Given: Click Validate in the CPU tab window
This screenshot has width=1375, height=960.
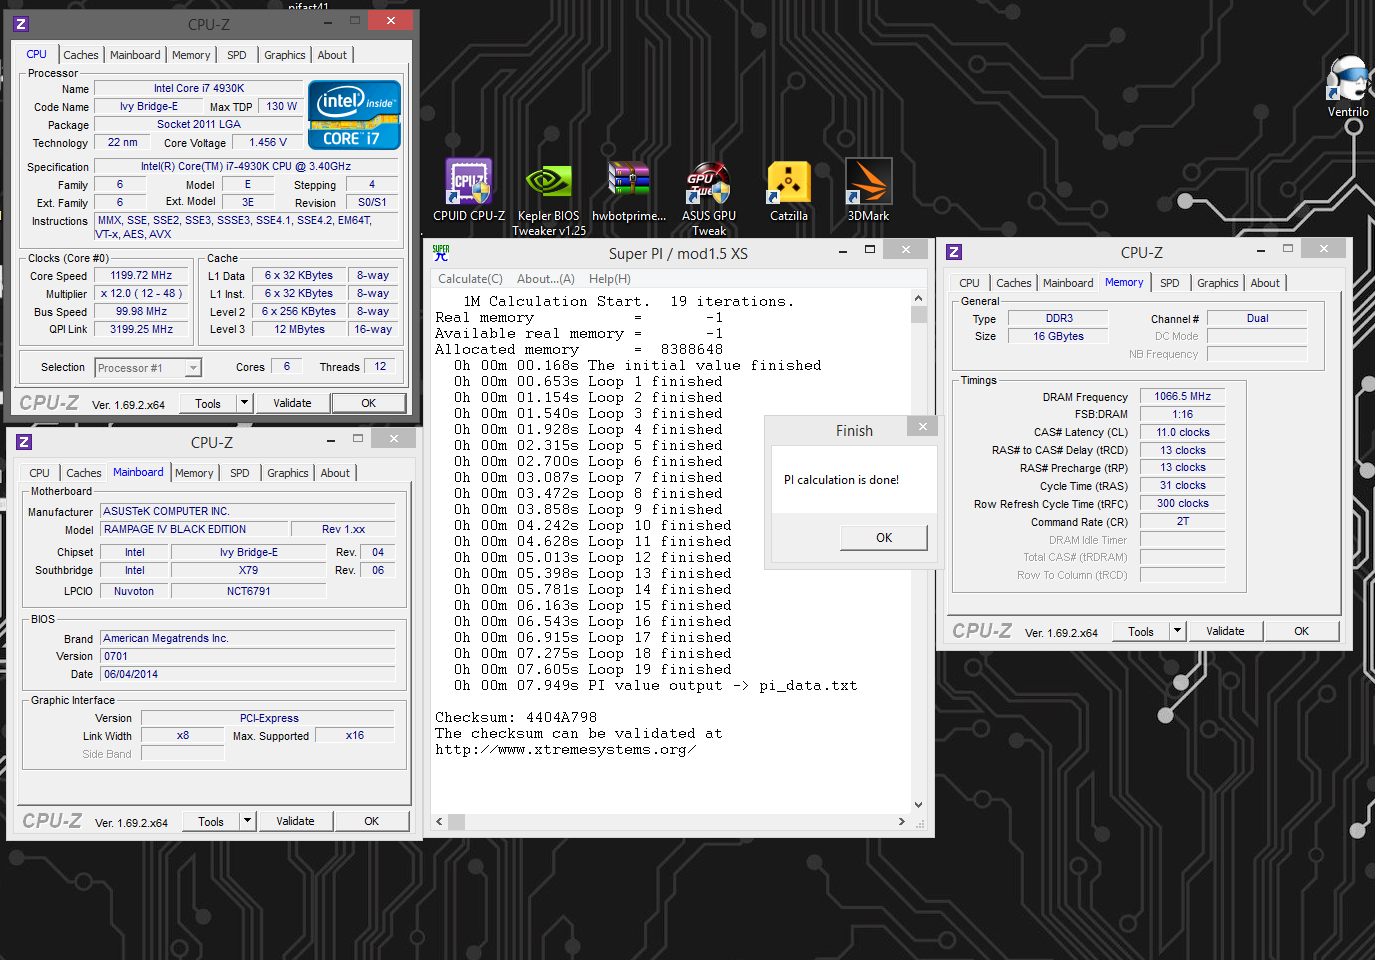Looking at the screenshot, I should pyautogui.click(x=292, y=403).
